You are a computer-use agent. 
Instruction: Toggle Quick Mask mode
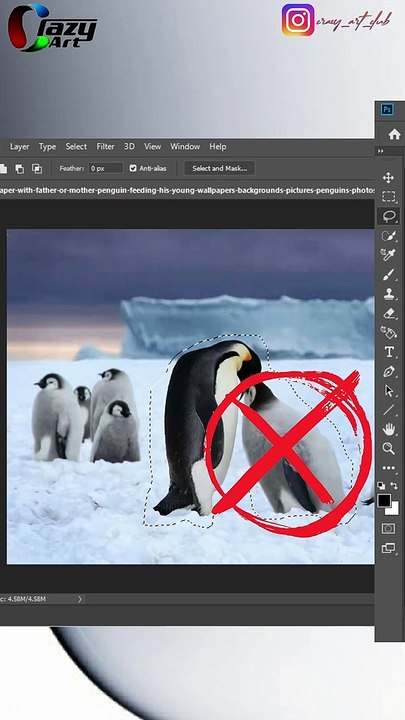tap(388, 529)
